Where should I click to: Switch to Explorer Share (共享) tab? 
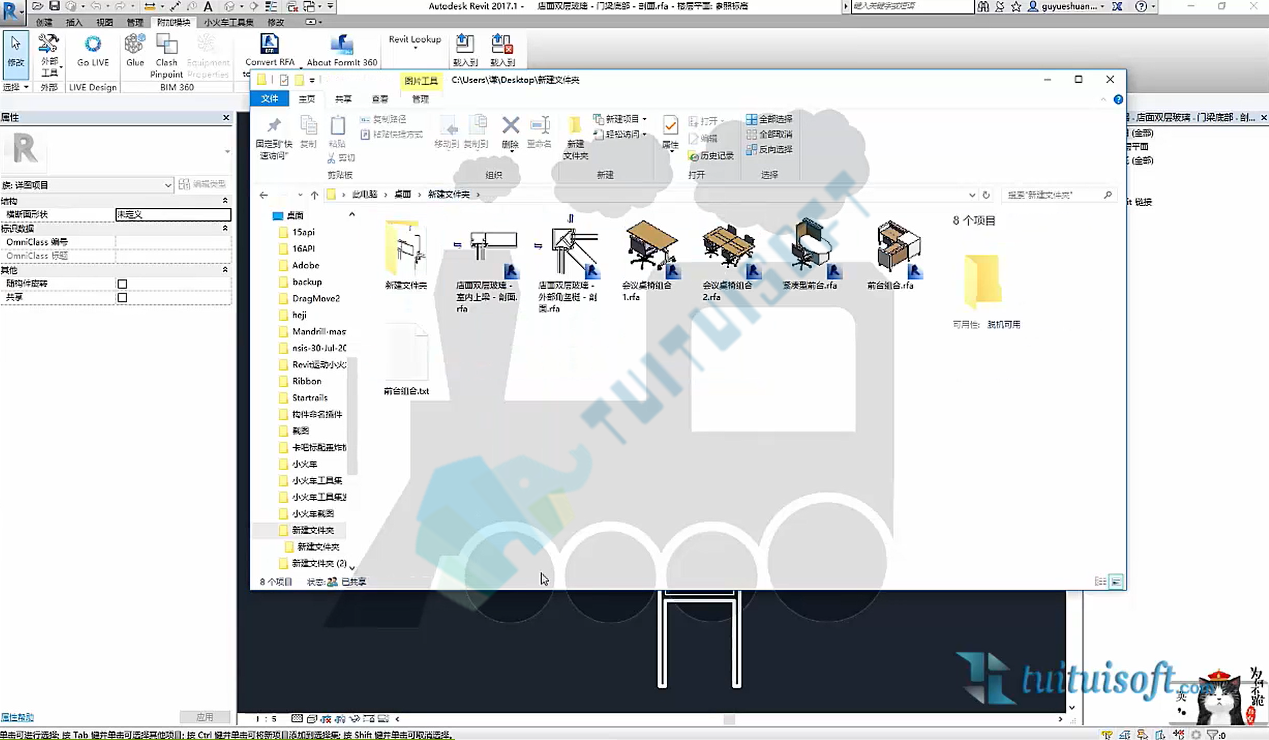pos(343,99)
